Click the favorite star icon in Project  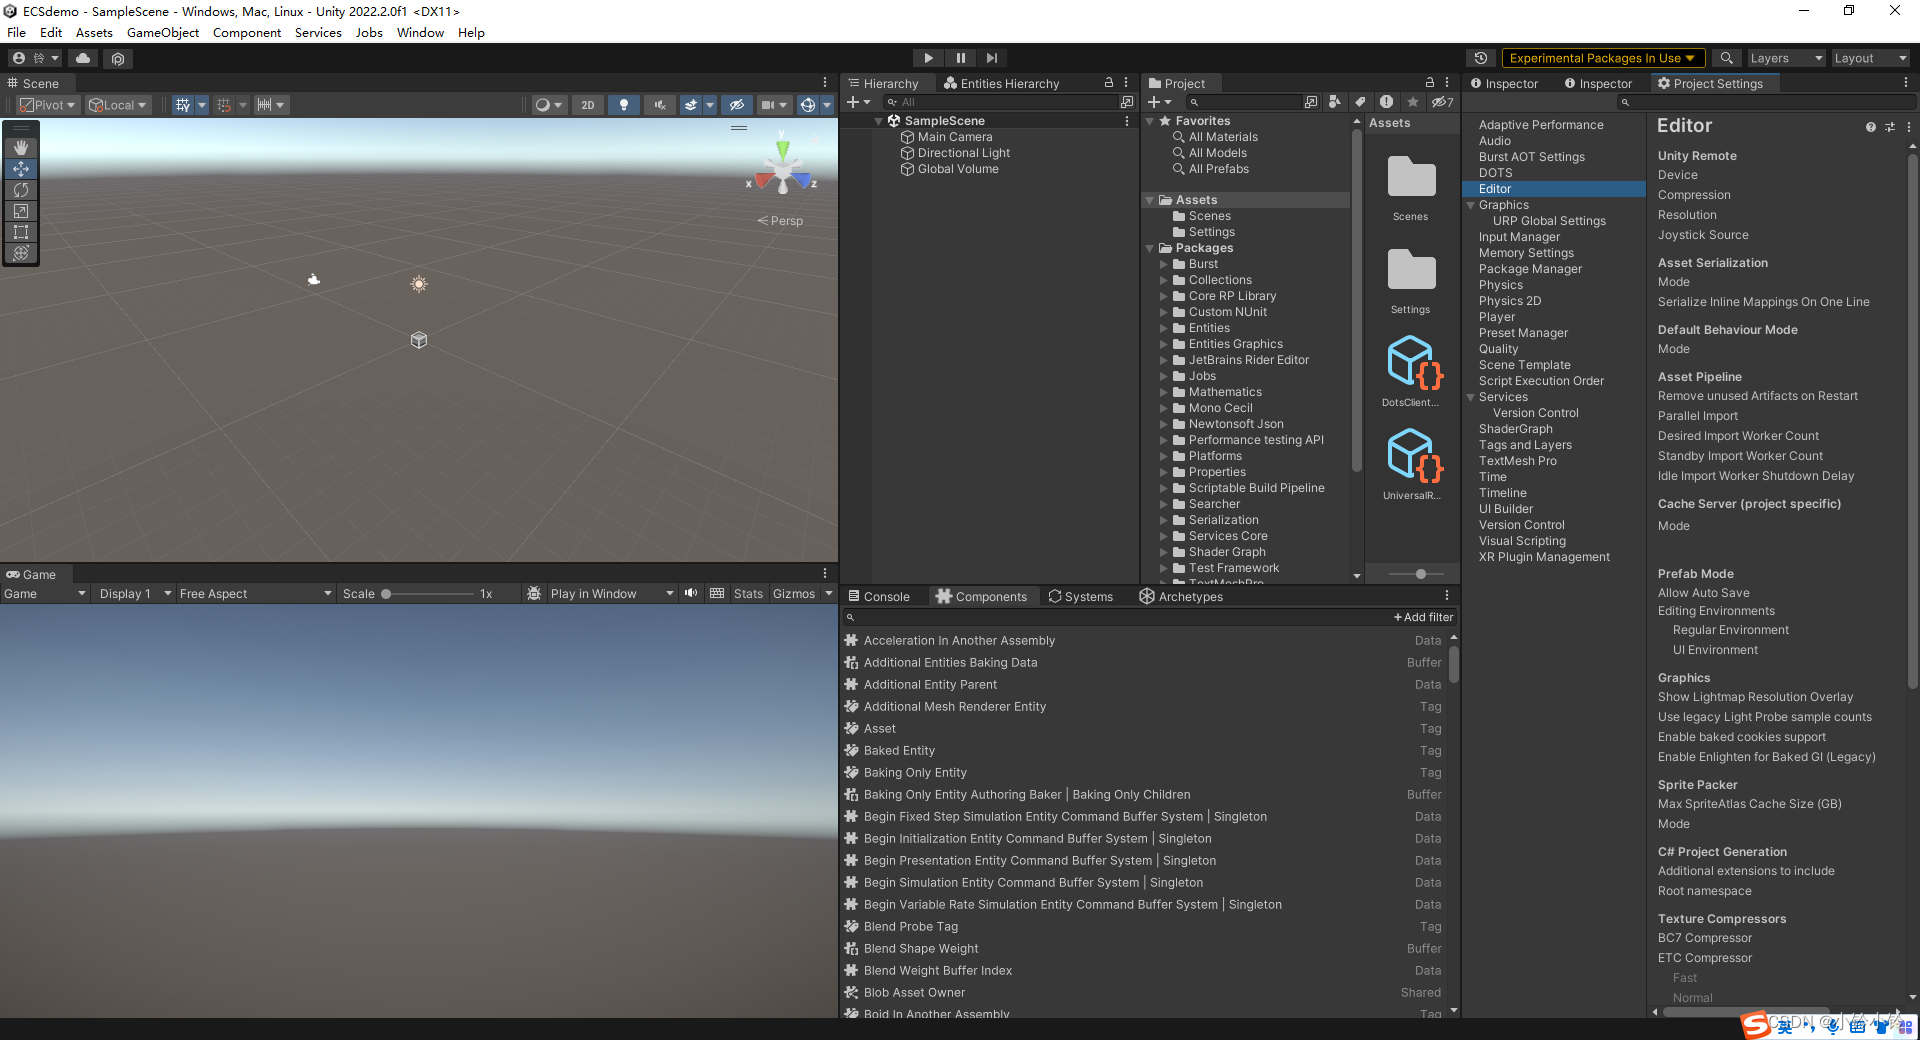[x=1412, y=102]
